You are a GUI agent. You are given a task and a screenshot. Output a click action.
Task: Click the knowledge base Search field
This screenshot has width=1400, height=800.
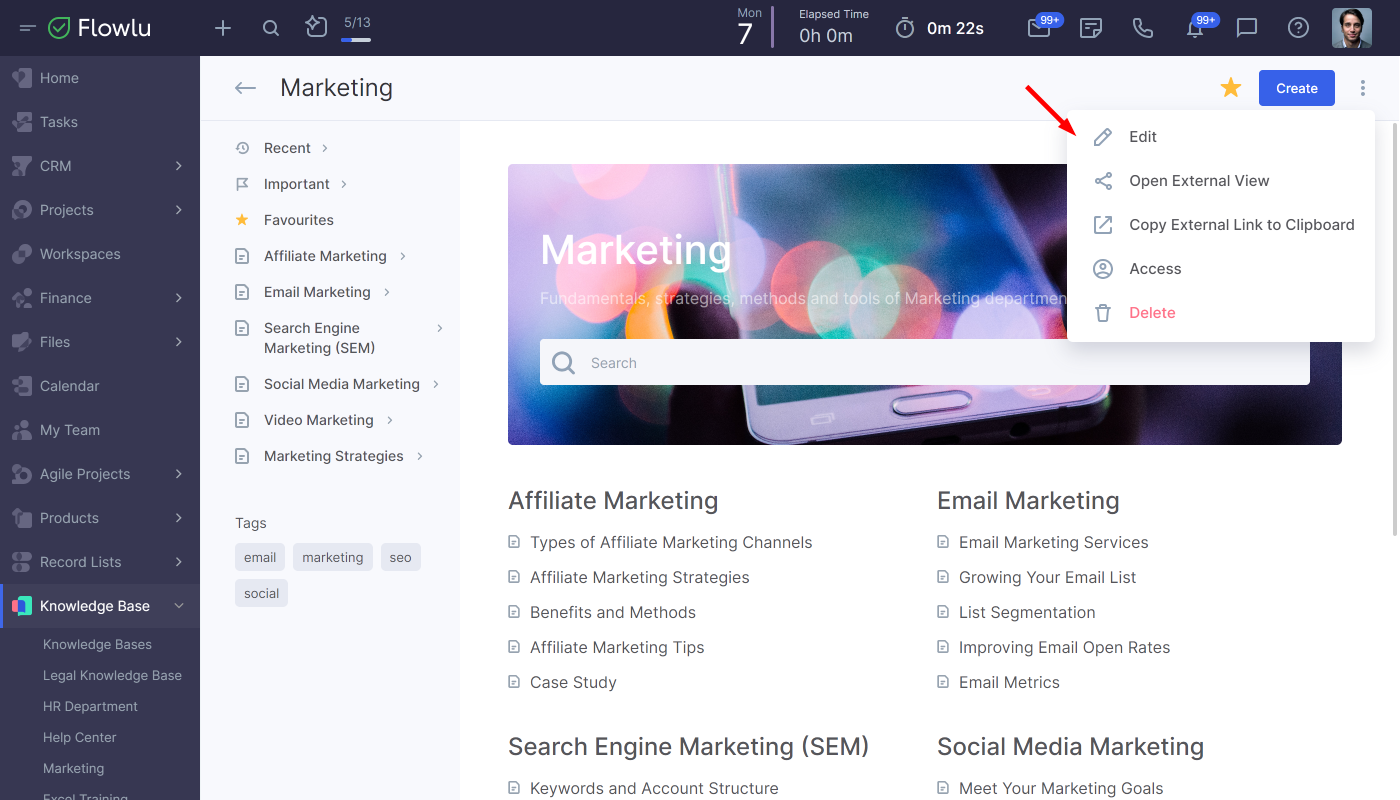click(x=925, y=362)
